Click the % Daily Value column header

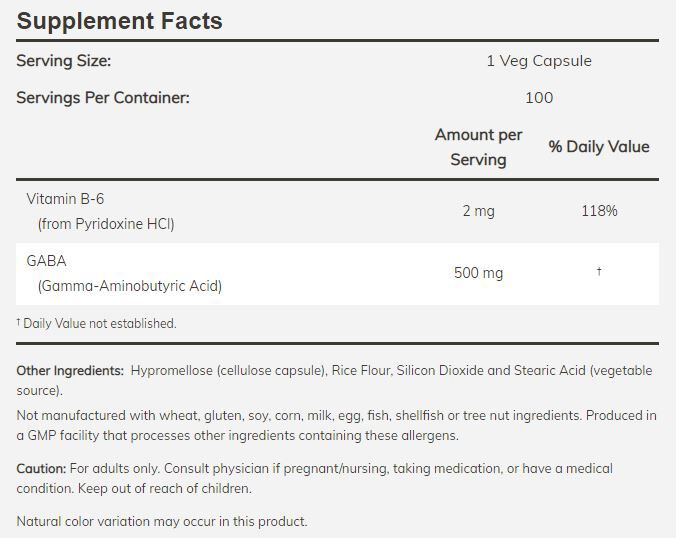[x=598, y=147]
